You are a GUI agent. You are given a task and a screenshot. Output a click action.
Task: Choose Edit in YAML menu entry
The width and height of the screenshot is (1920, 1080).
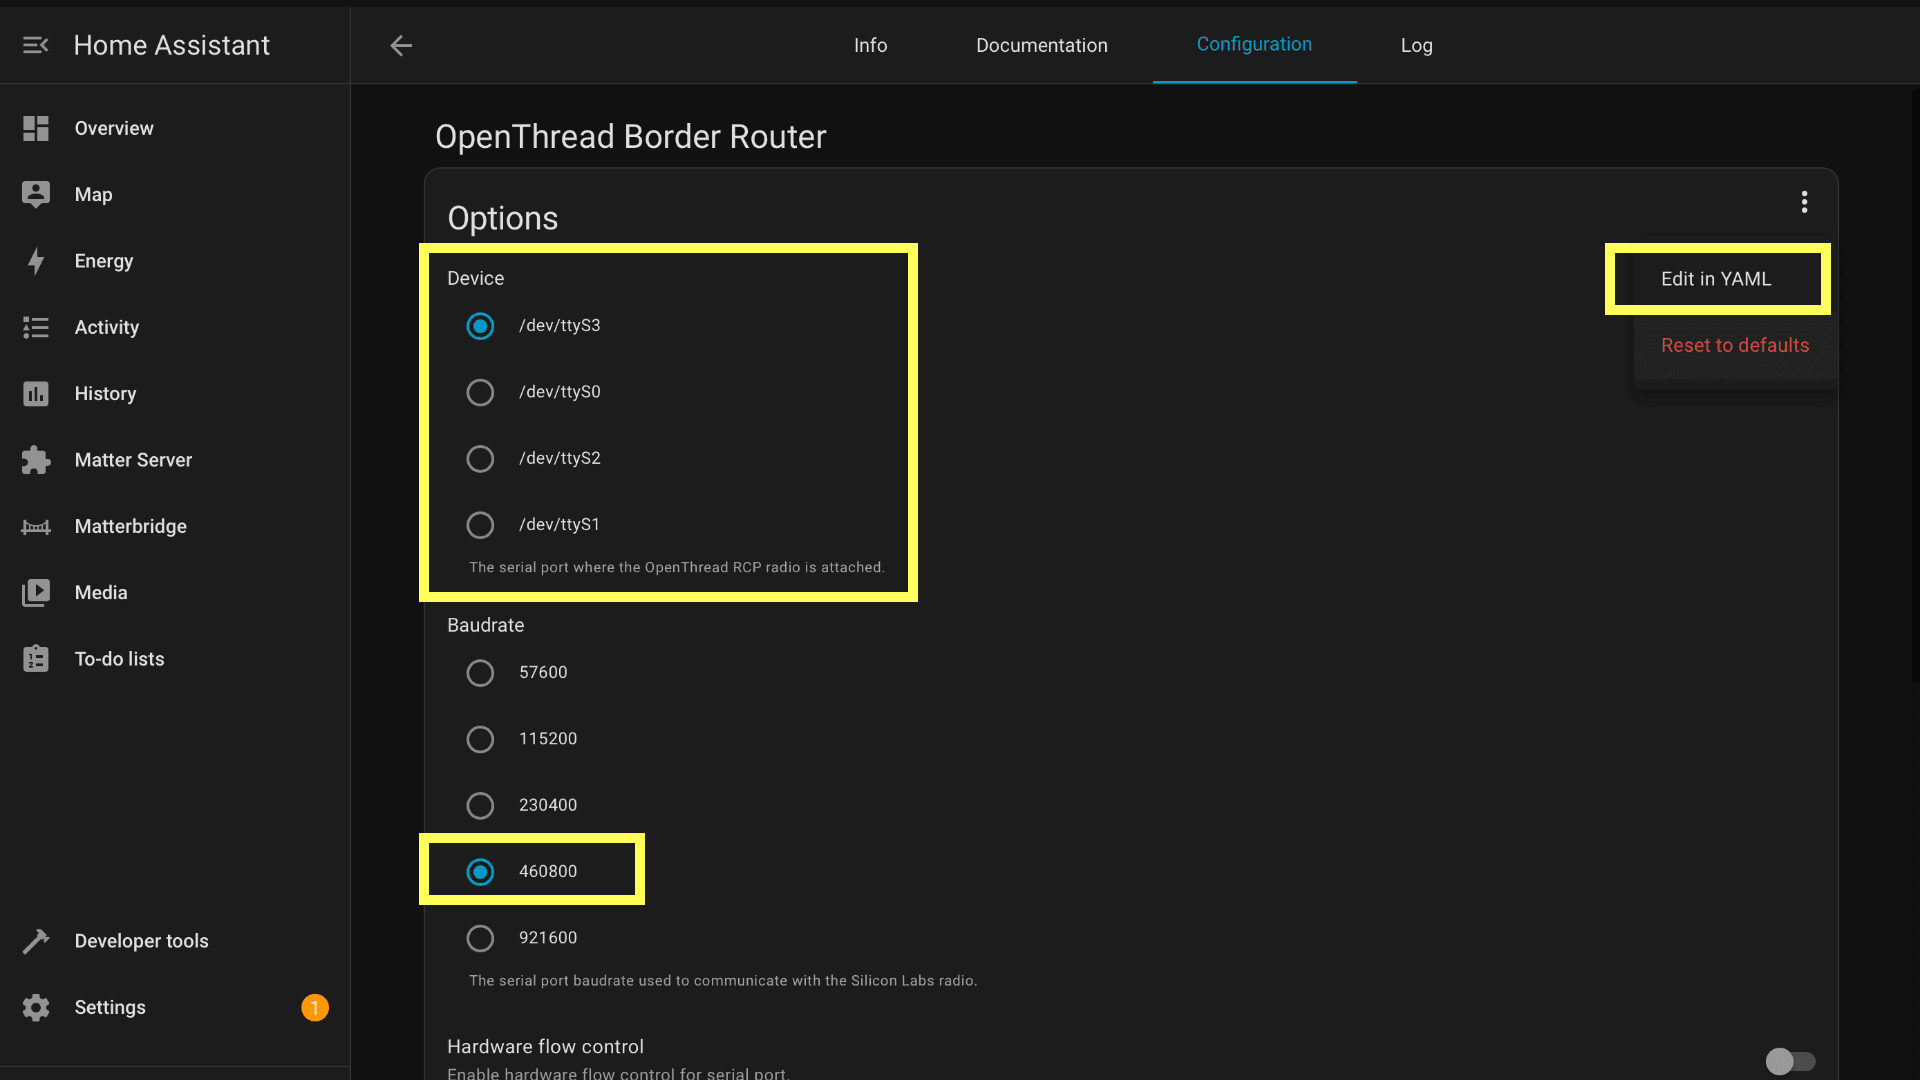tap(1716, 279)
